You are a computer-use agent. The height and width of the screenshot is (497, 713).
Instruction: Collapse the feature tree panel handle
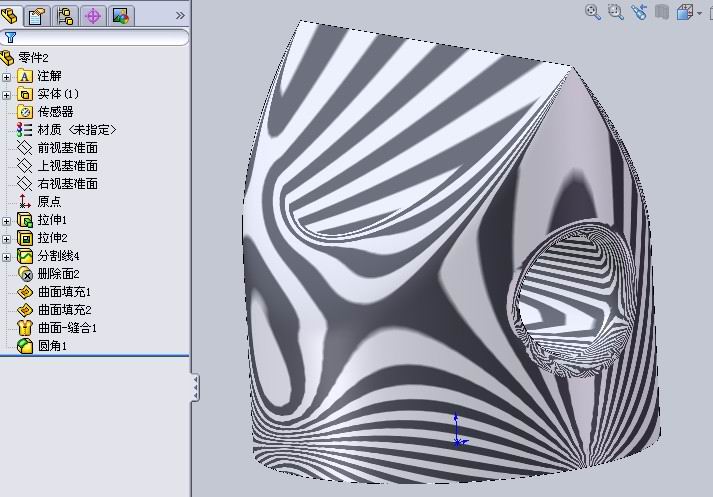coord(195,387)
